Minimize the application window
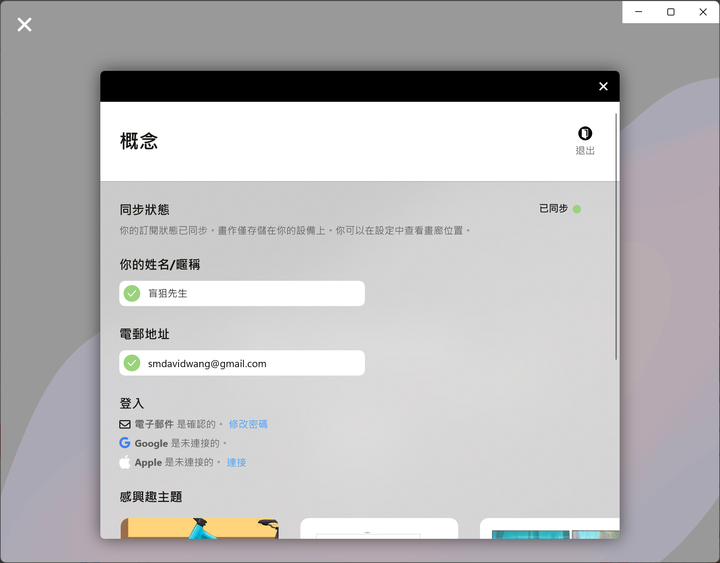The height and width of the screenshot is (563, 720). coord(638,12)
